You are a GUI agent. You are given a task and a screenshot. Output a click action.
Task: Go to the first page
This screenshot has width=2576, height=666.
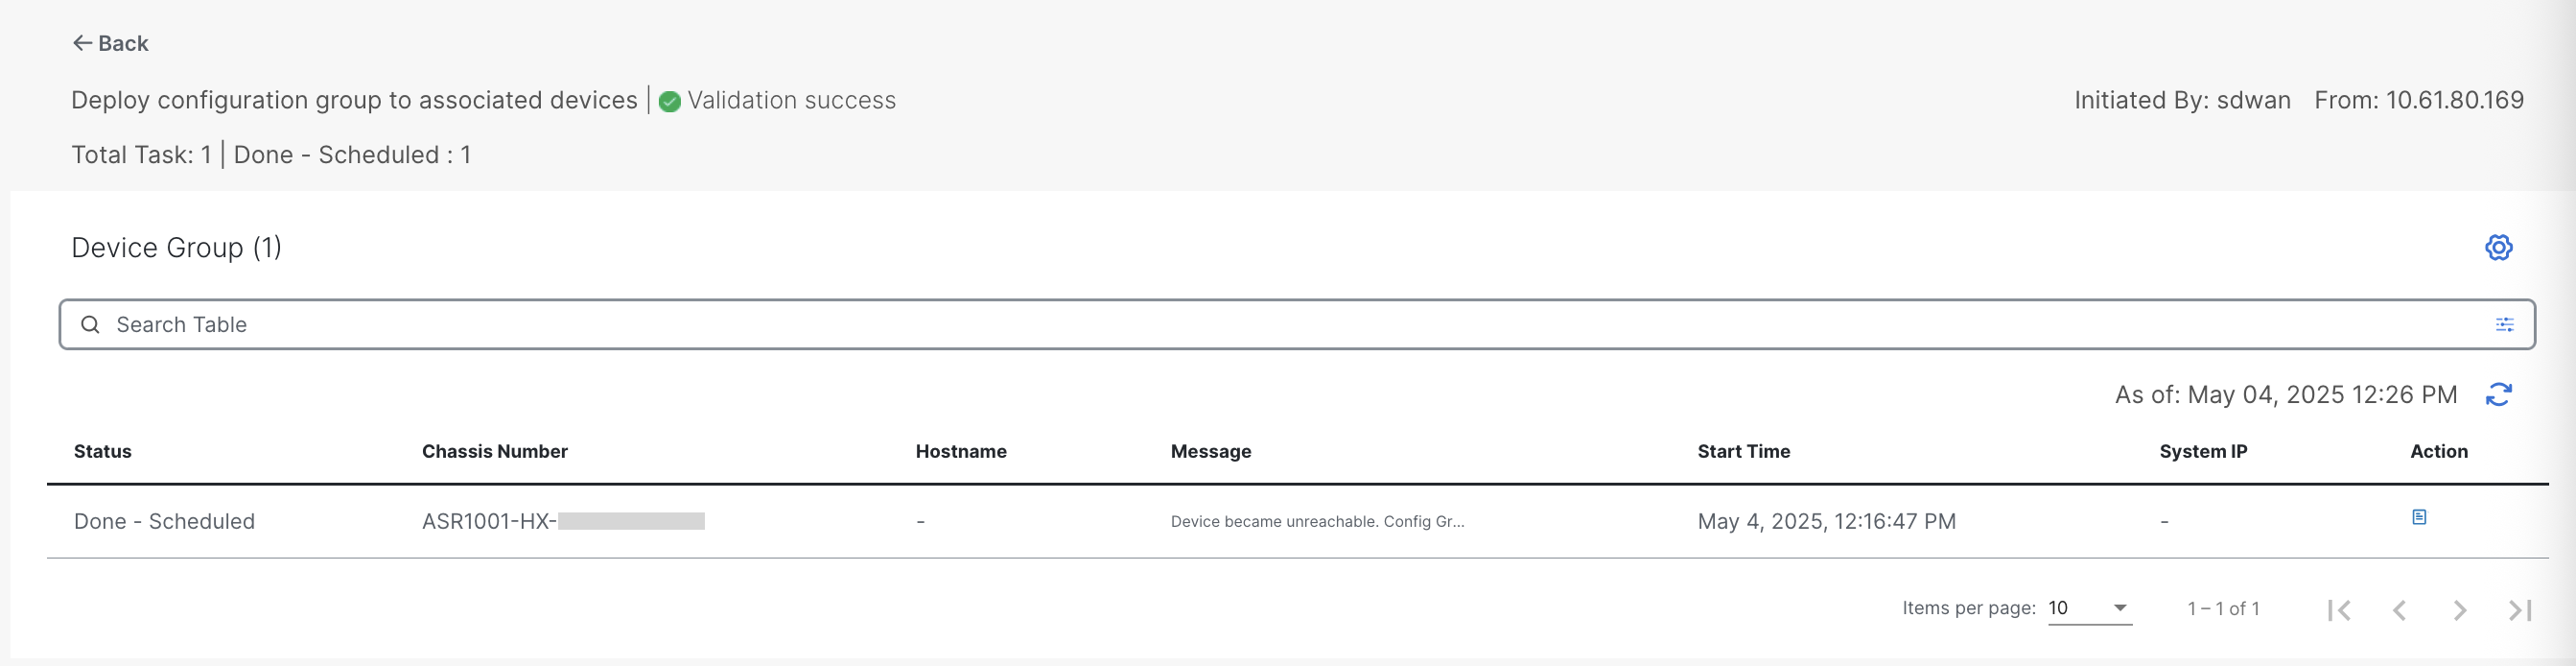(x=2338, y=610)
